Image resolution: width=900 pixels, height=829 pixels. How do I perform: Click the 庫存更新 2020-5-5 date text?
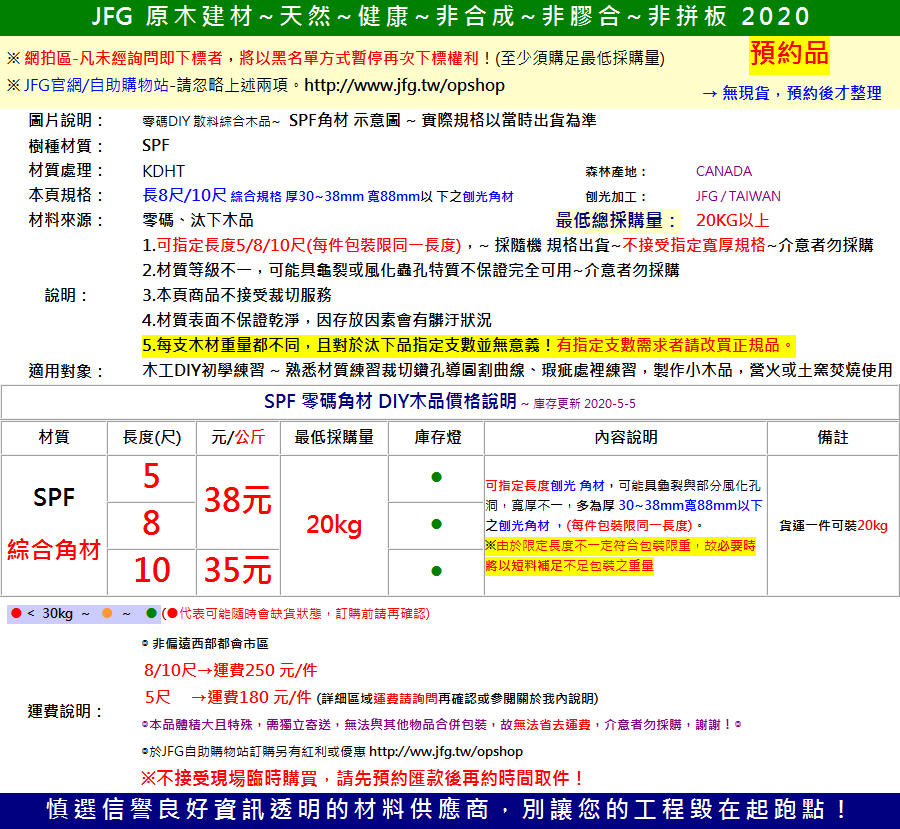click(584, 404)
